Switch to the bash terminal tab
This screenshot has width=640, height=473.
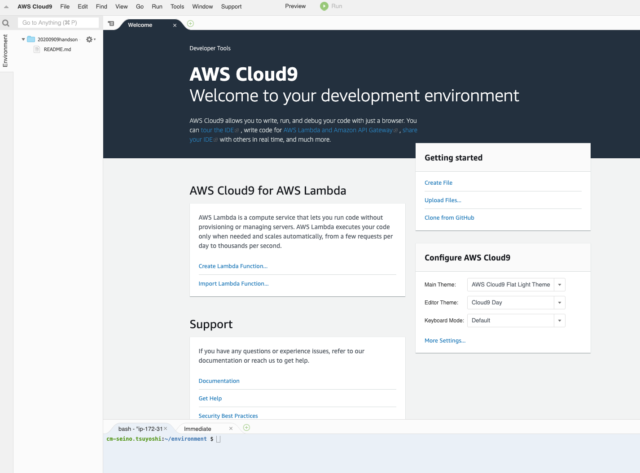pyautogui.click(x=140, y=429)
